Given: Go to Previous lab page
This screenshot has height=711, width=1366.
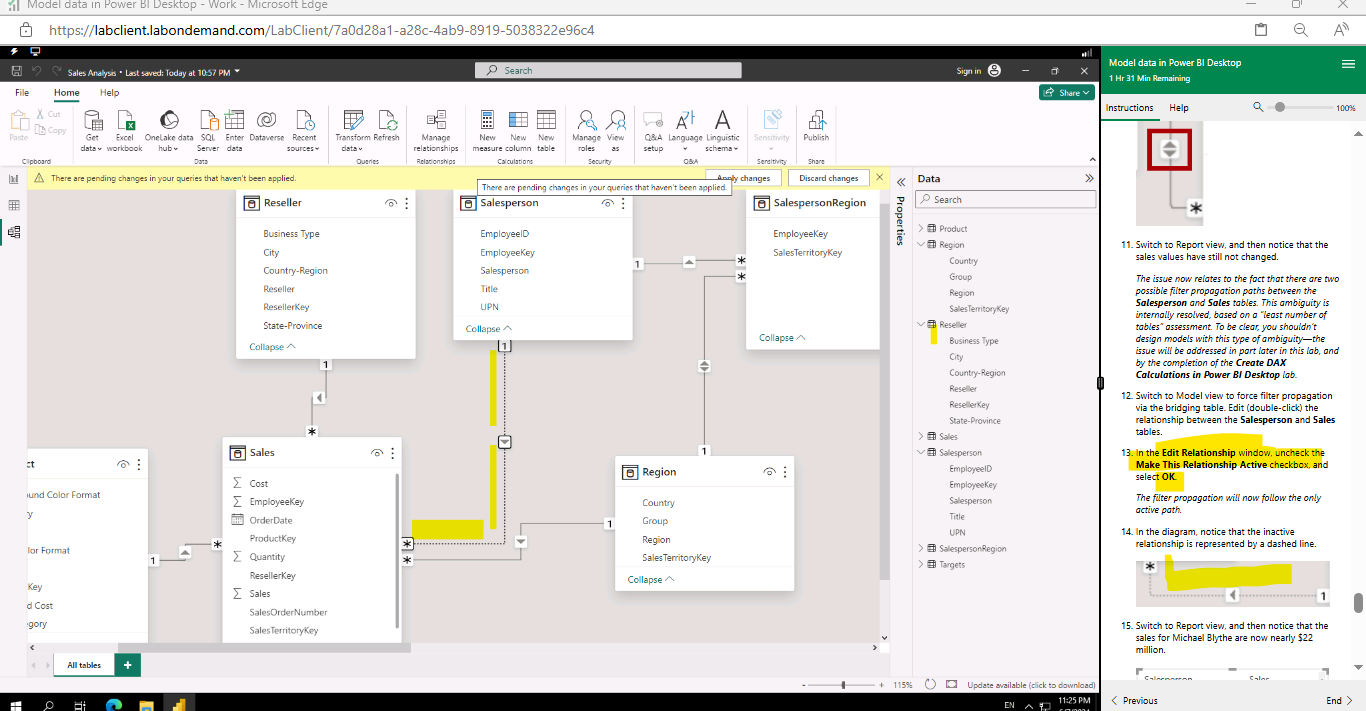Looking at the screenshot, I should (1134, 701).
